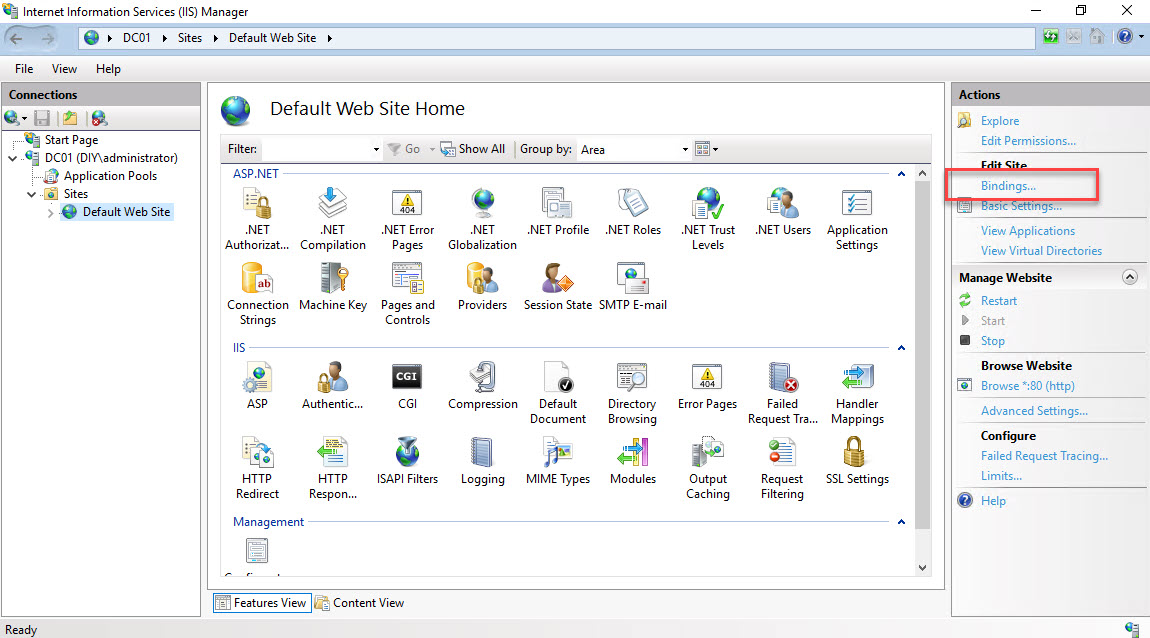1150x638 pixels.
Task: Click Restart in Manage Website
Action: coord(999,301)
